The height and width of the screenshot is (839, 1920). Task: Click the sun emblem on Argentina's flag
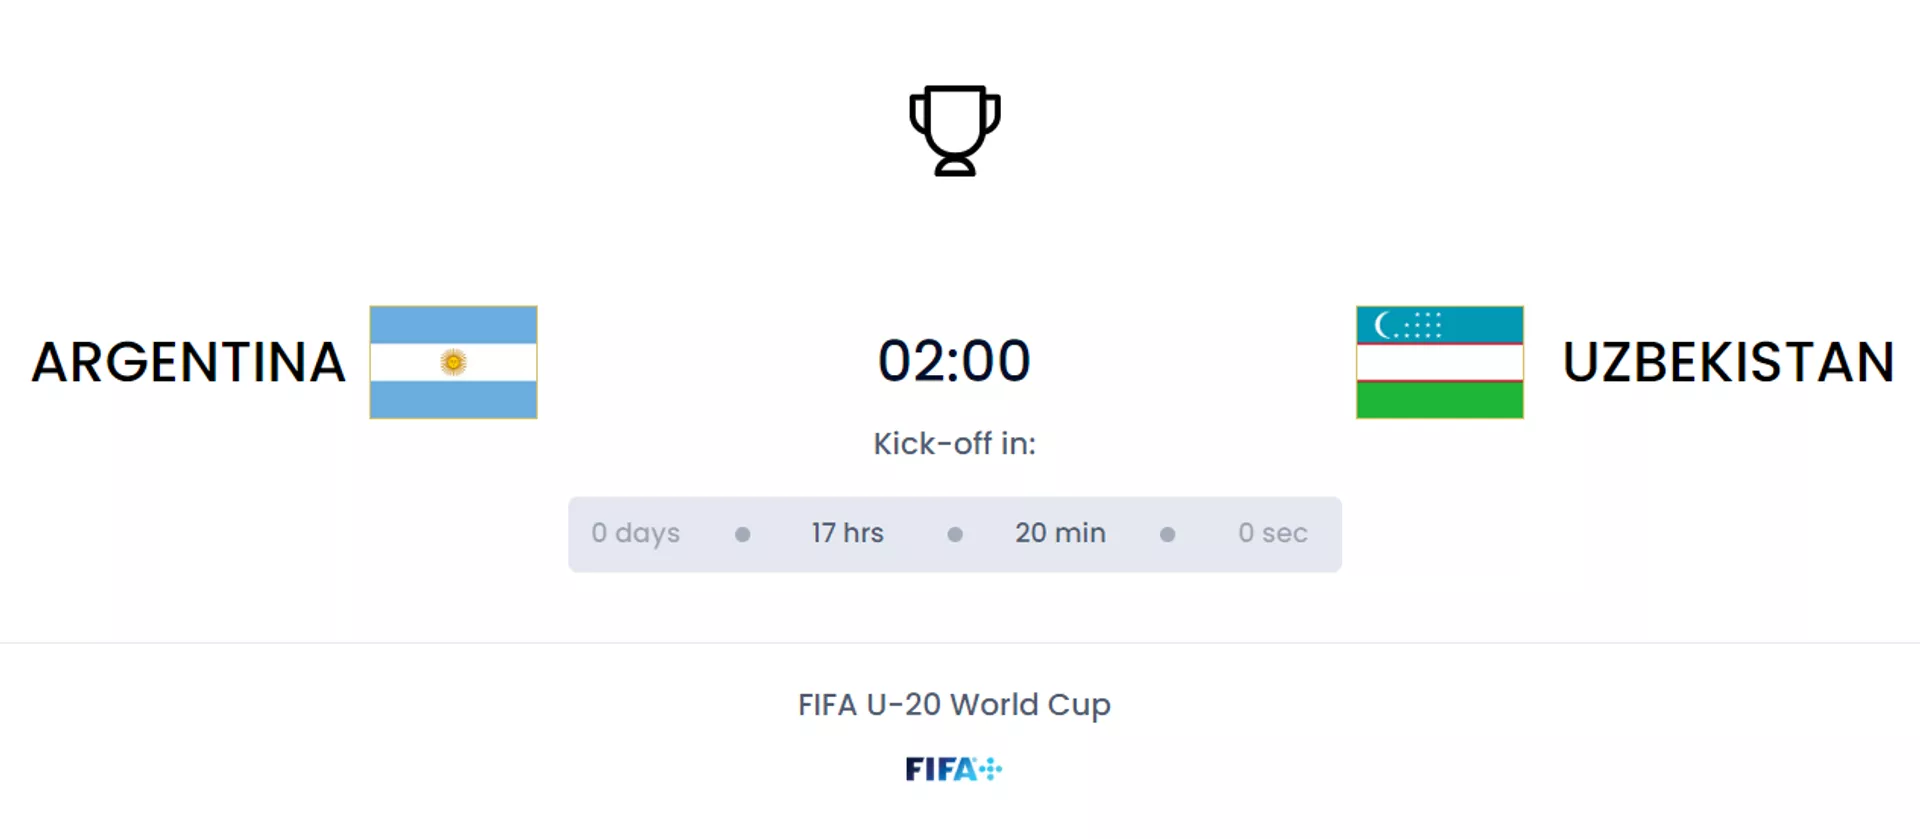click(x=453, y=362)
